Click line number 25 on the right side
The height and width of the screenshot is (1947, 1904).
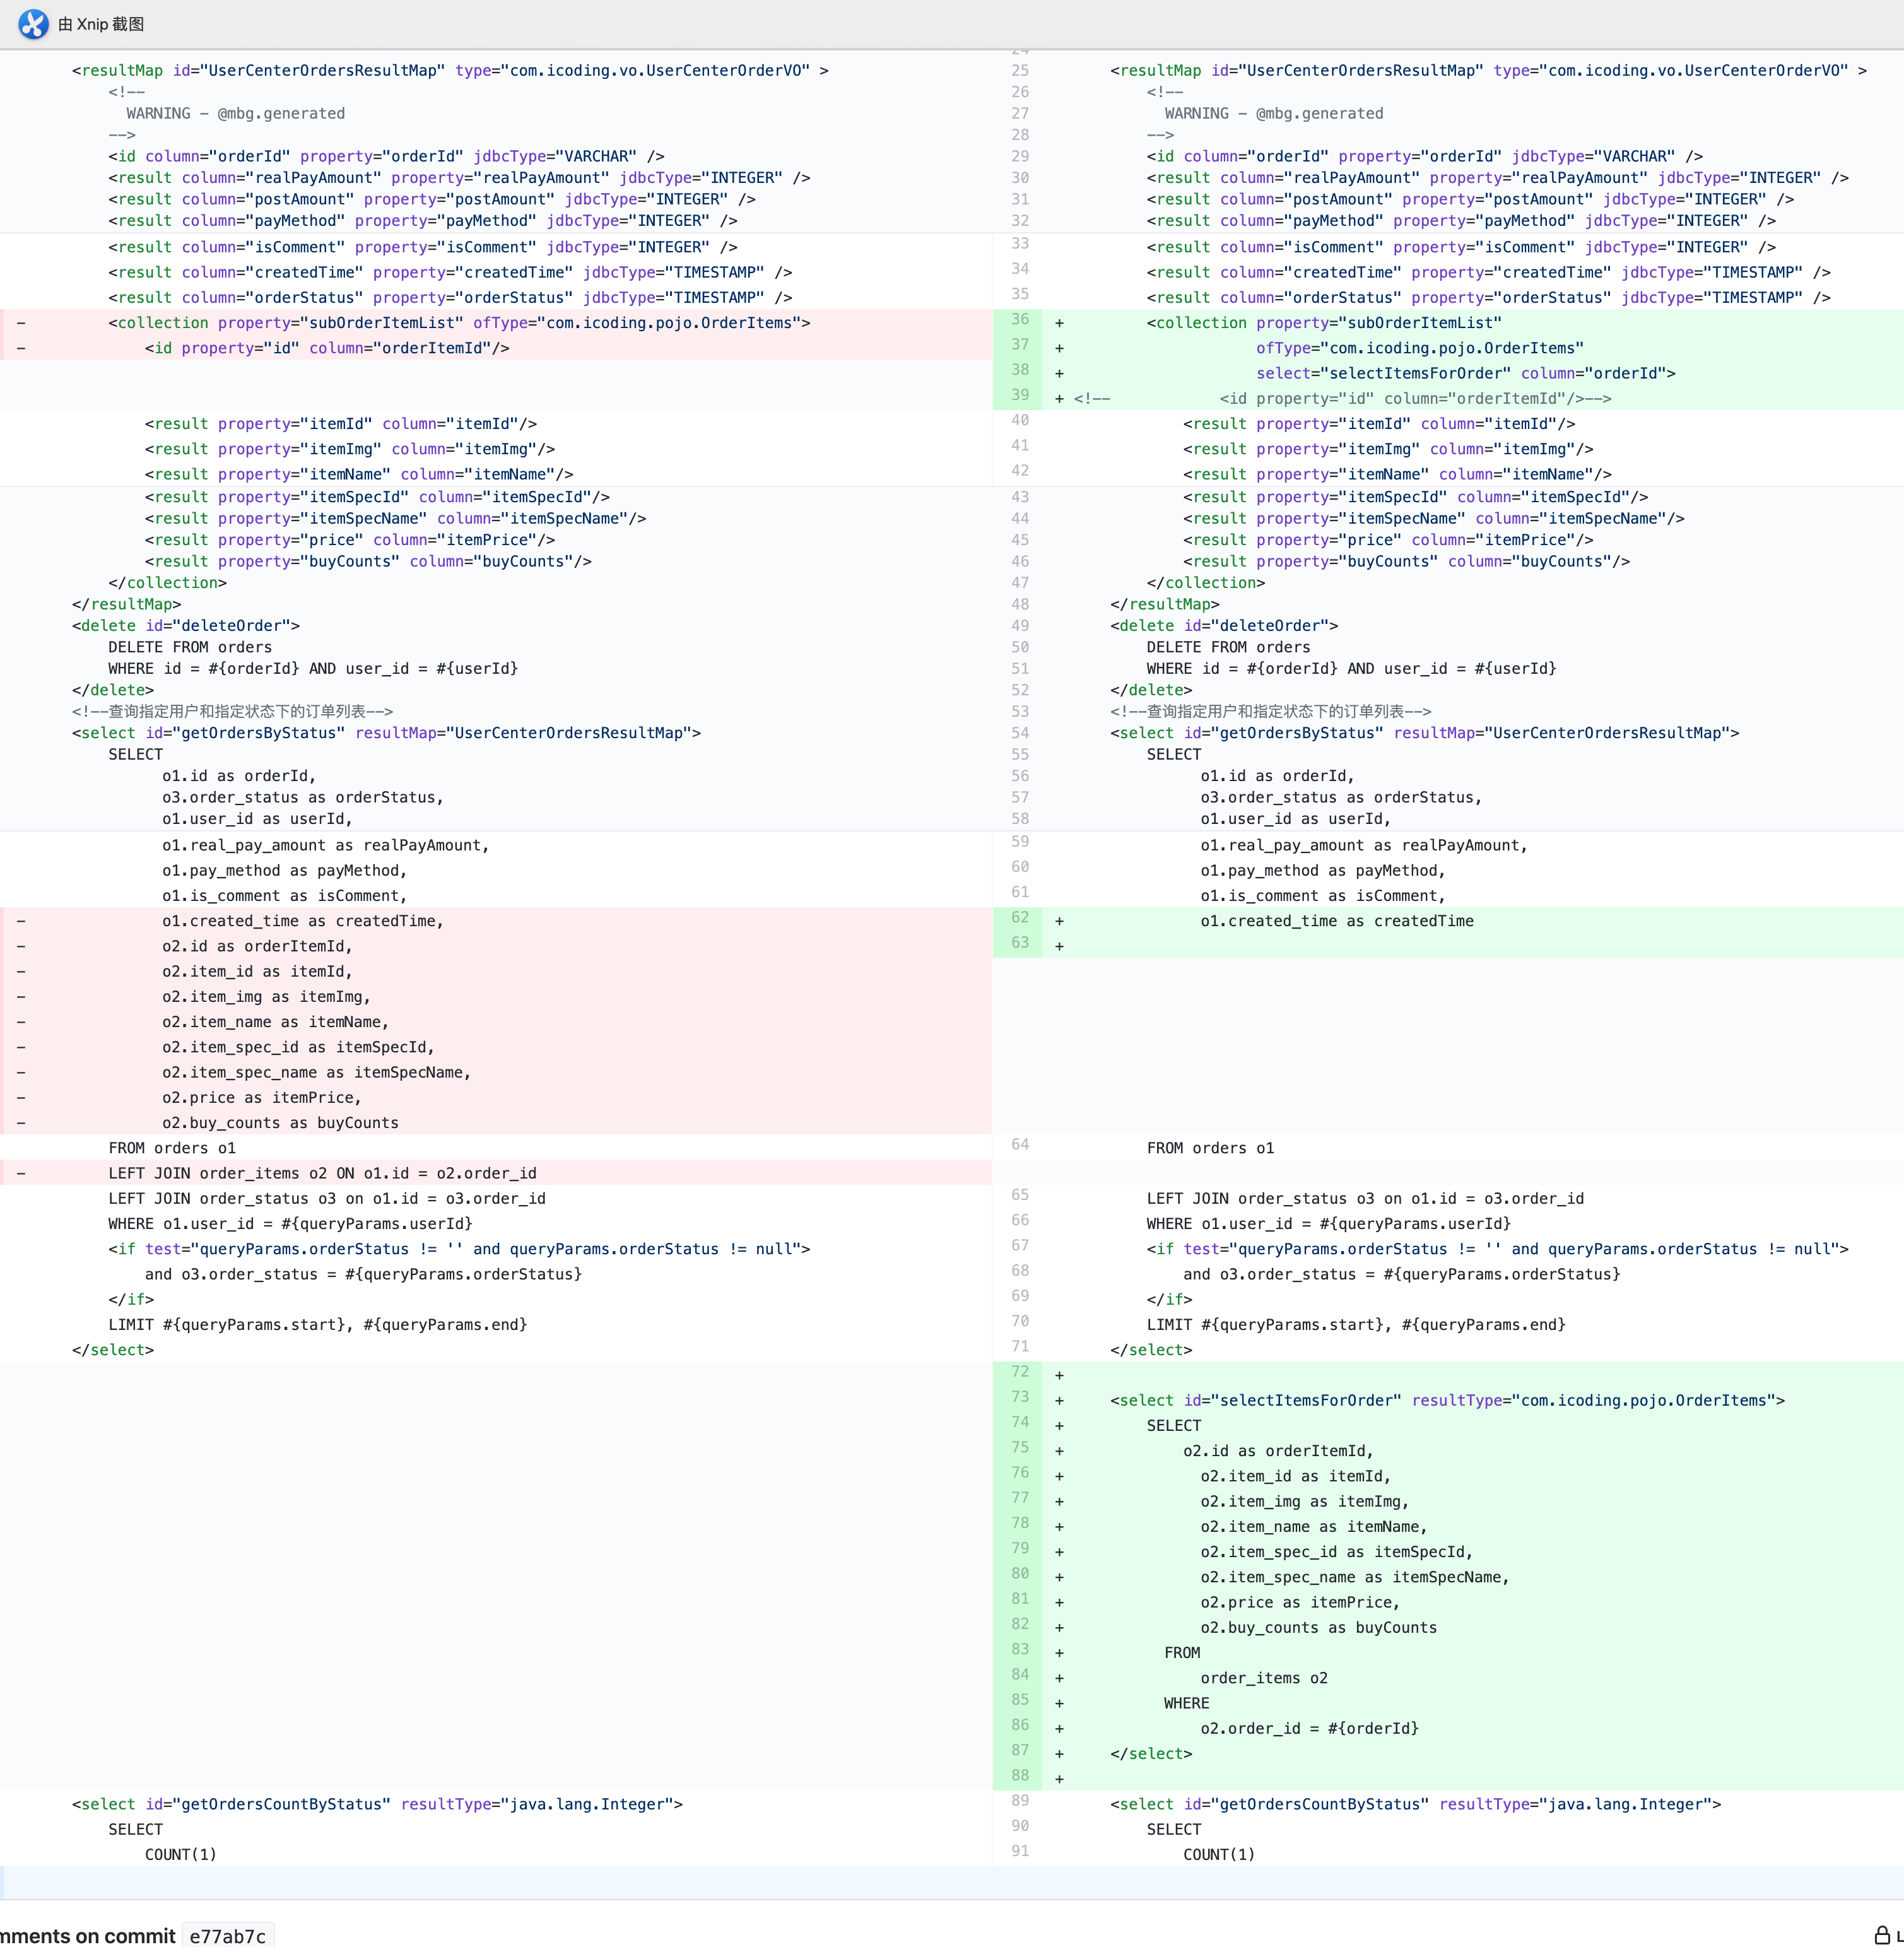(x=1019, y=70)
